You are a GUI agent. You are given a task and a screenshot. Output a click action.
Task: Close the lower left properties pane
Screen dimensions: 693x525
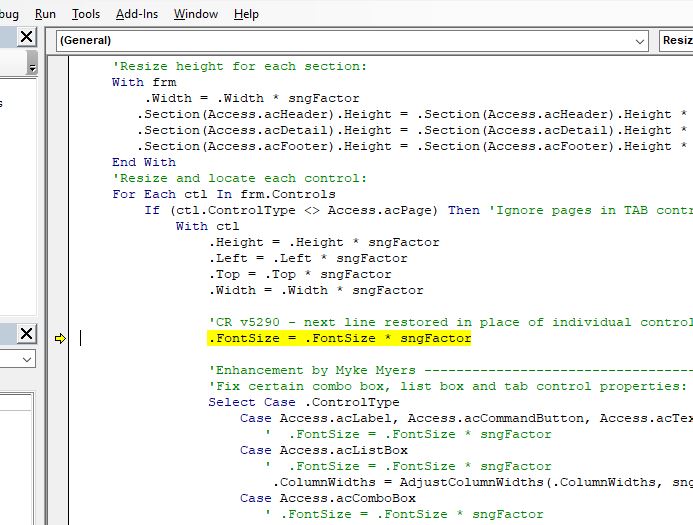pyautogui.click(x=27, y=334)
